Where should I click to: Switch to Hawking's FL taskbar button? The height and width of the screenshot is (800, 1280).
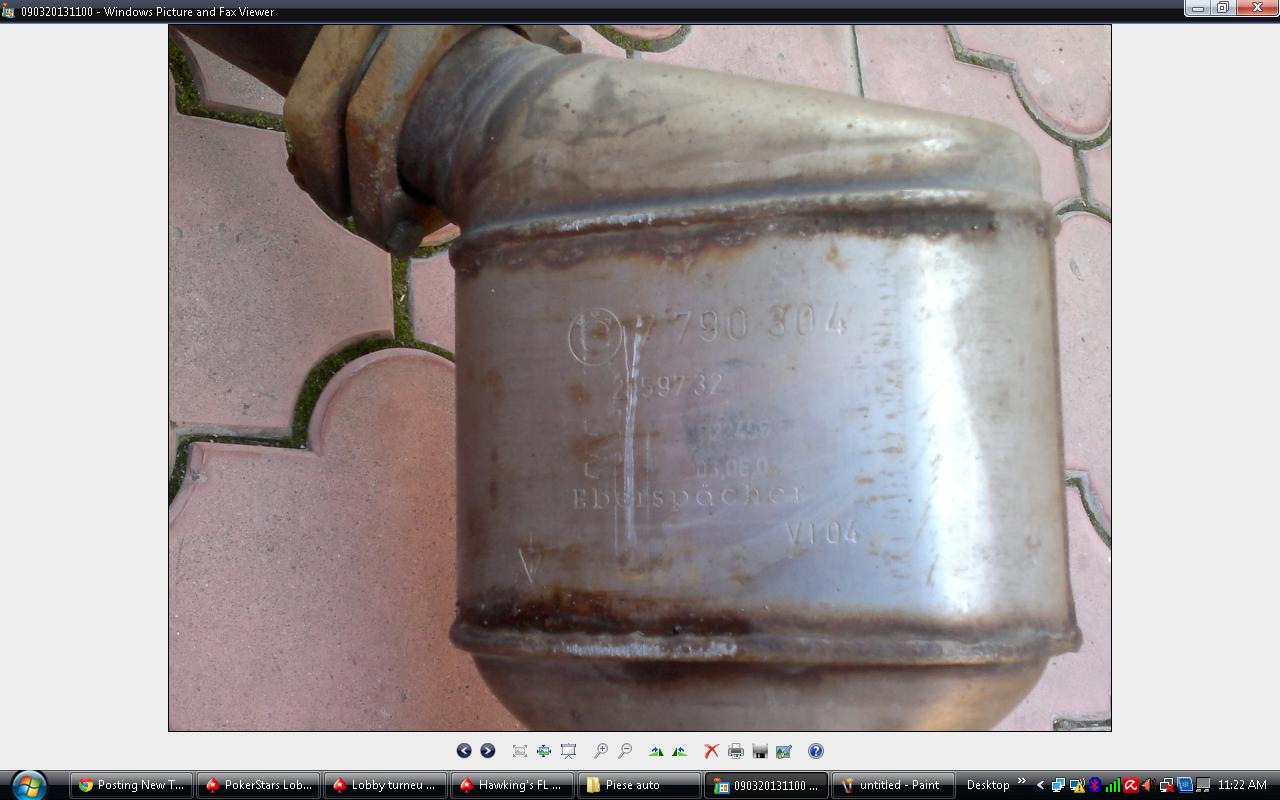(513, 785)
